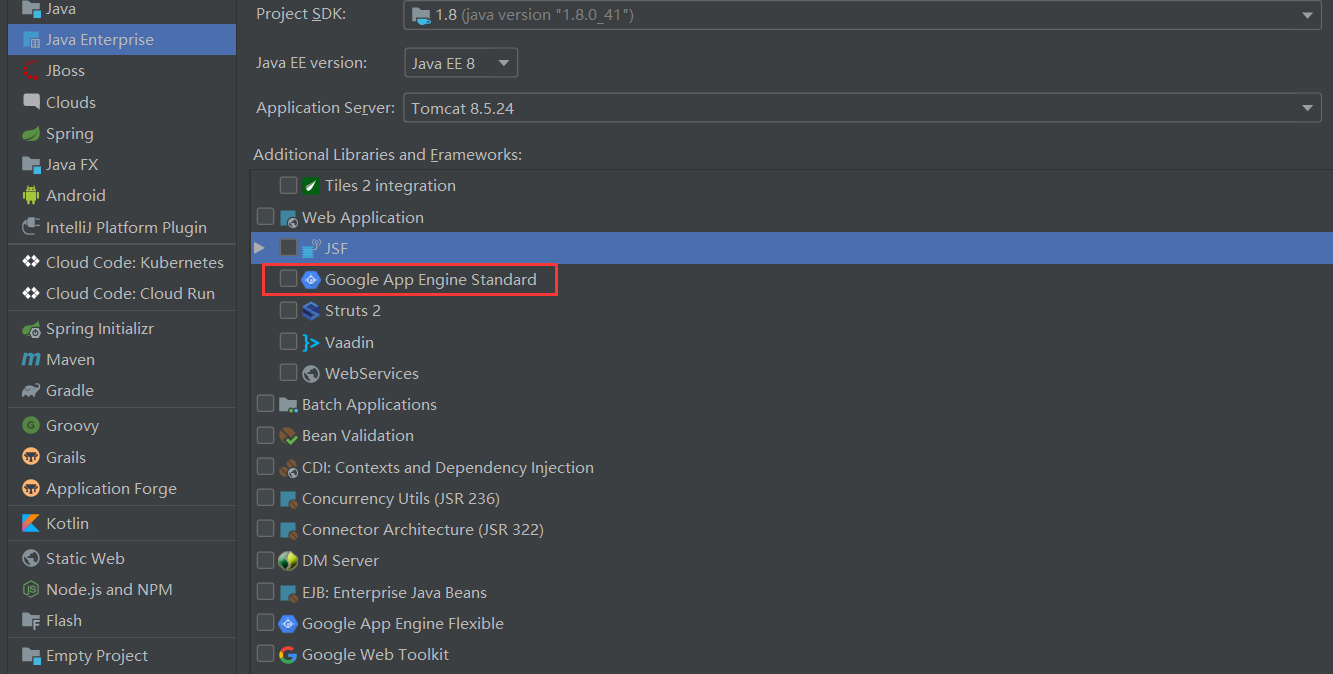Select Node.js and NPM project type
Viewport: 1333px width, 674px height.
109,590
